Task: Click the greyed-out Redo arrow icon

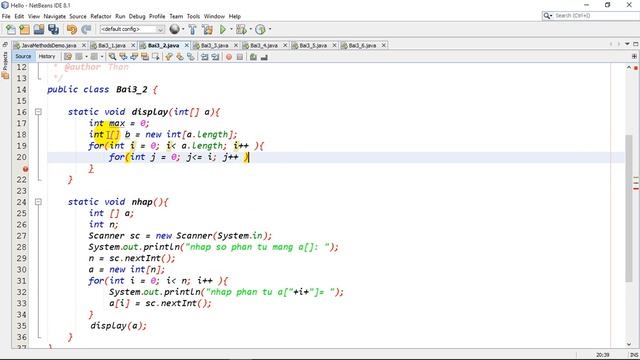Action: coord(86,29)
